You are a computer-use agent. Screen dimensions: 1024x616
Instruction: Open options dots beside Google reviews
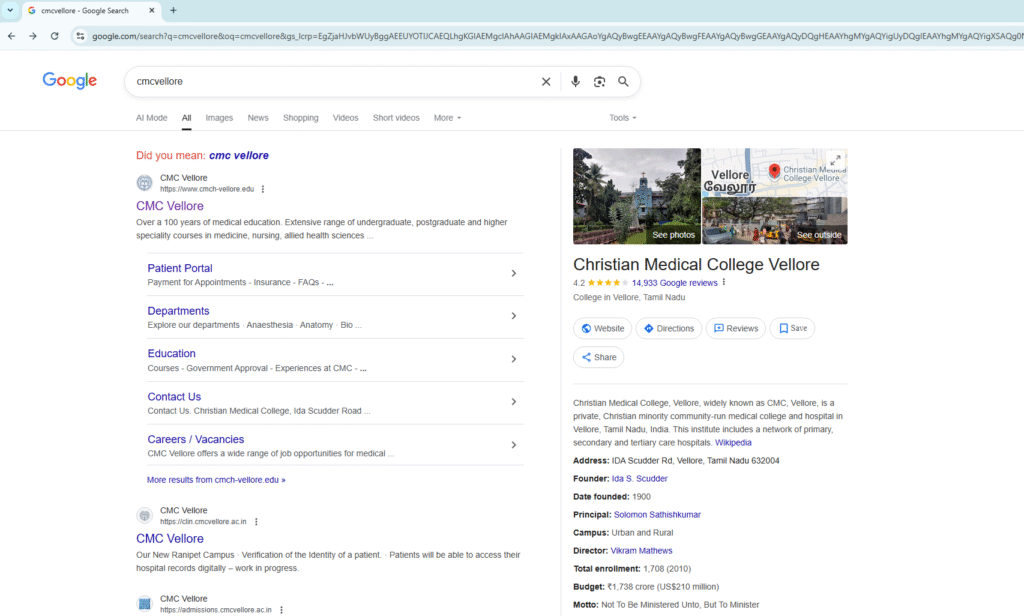click(x=724, y=282)
